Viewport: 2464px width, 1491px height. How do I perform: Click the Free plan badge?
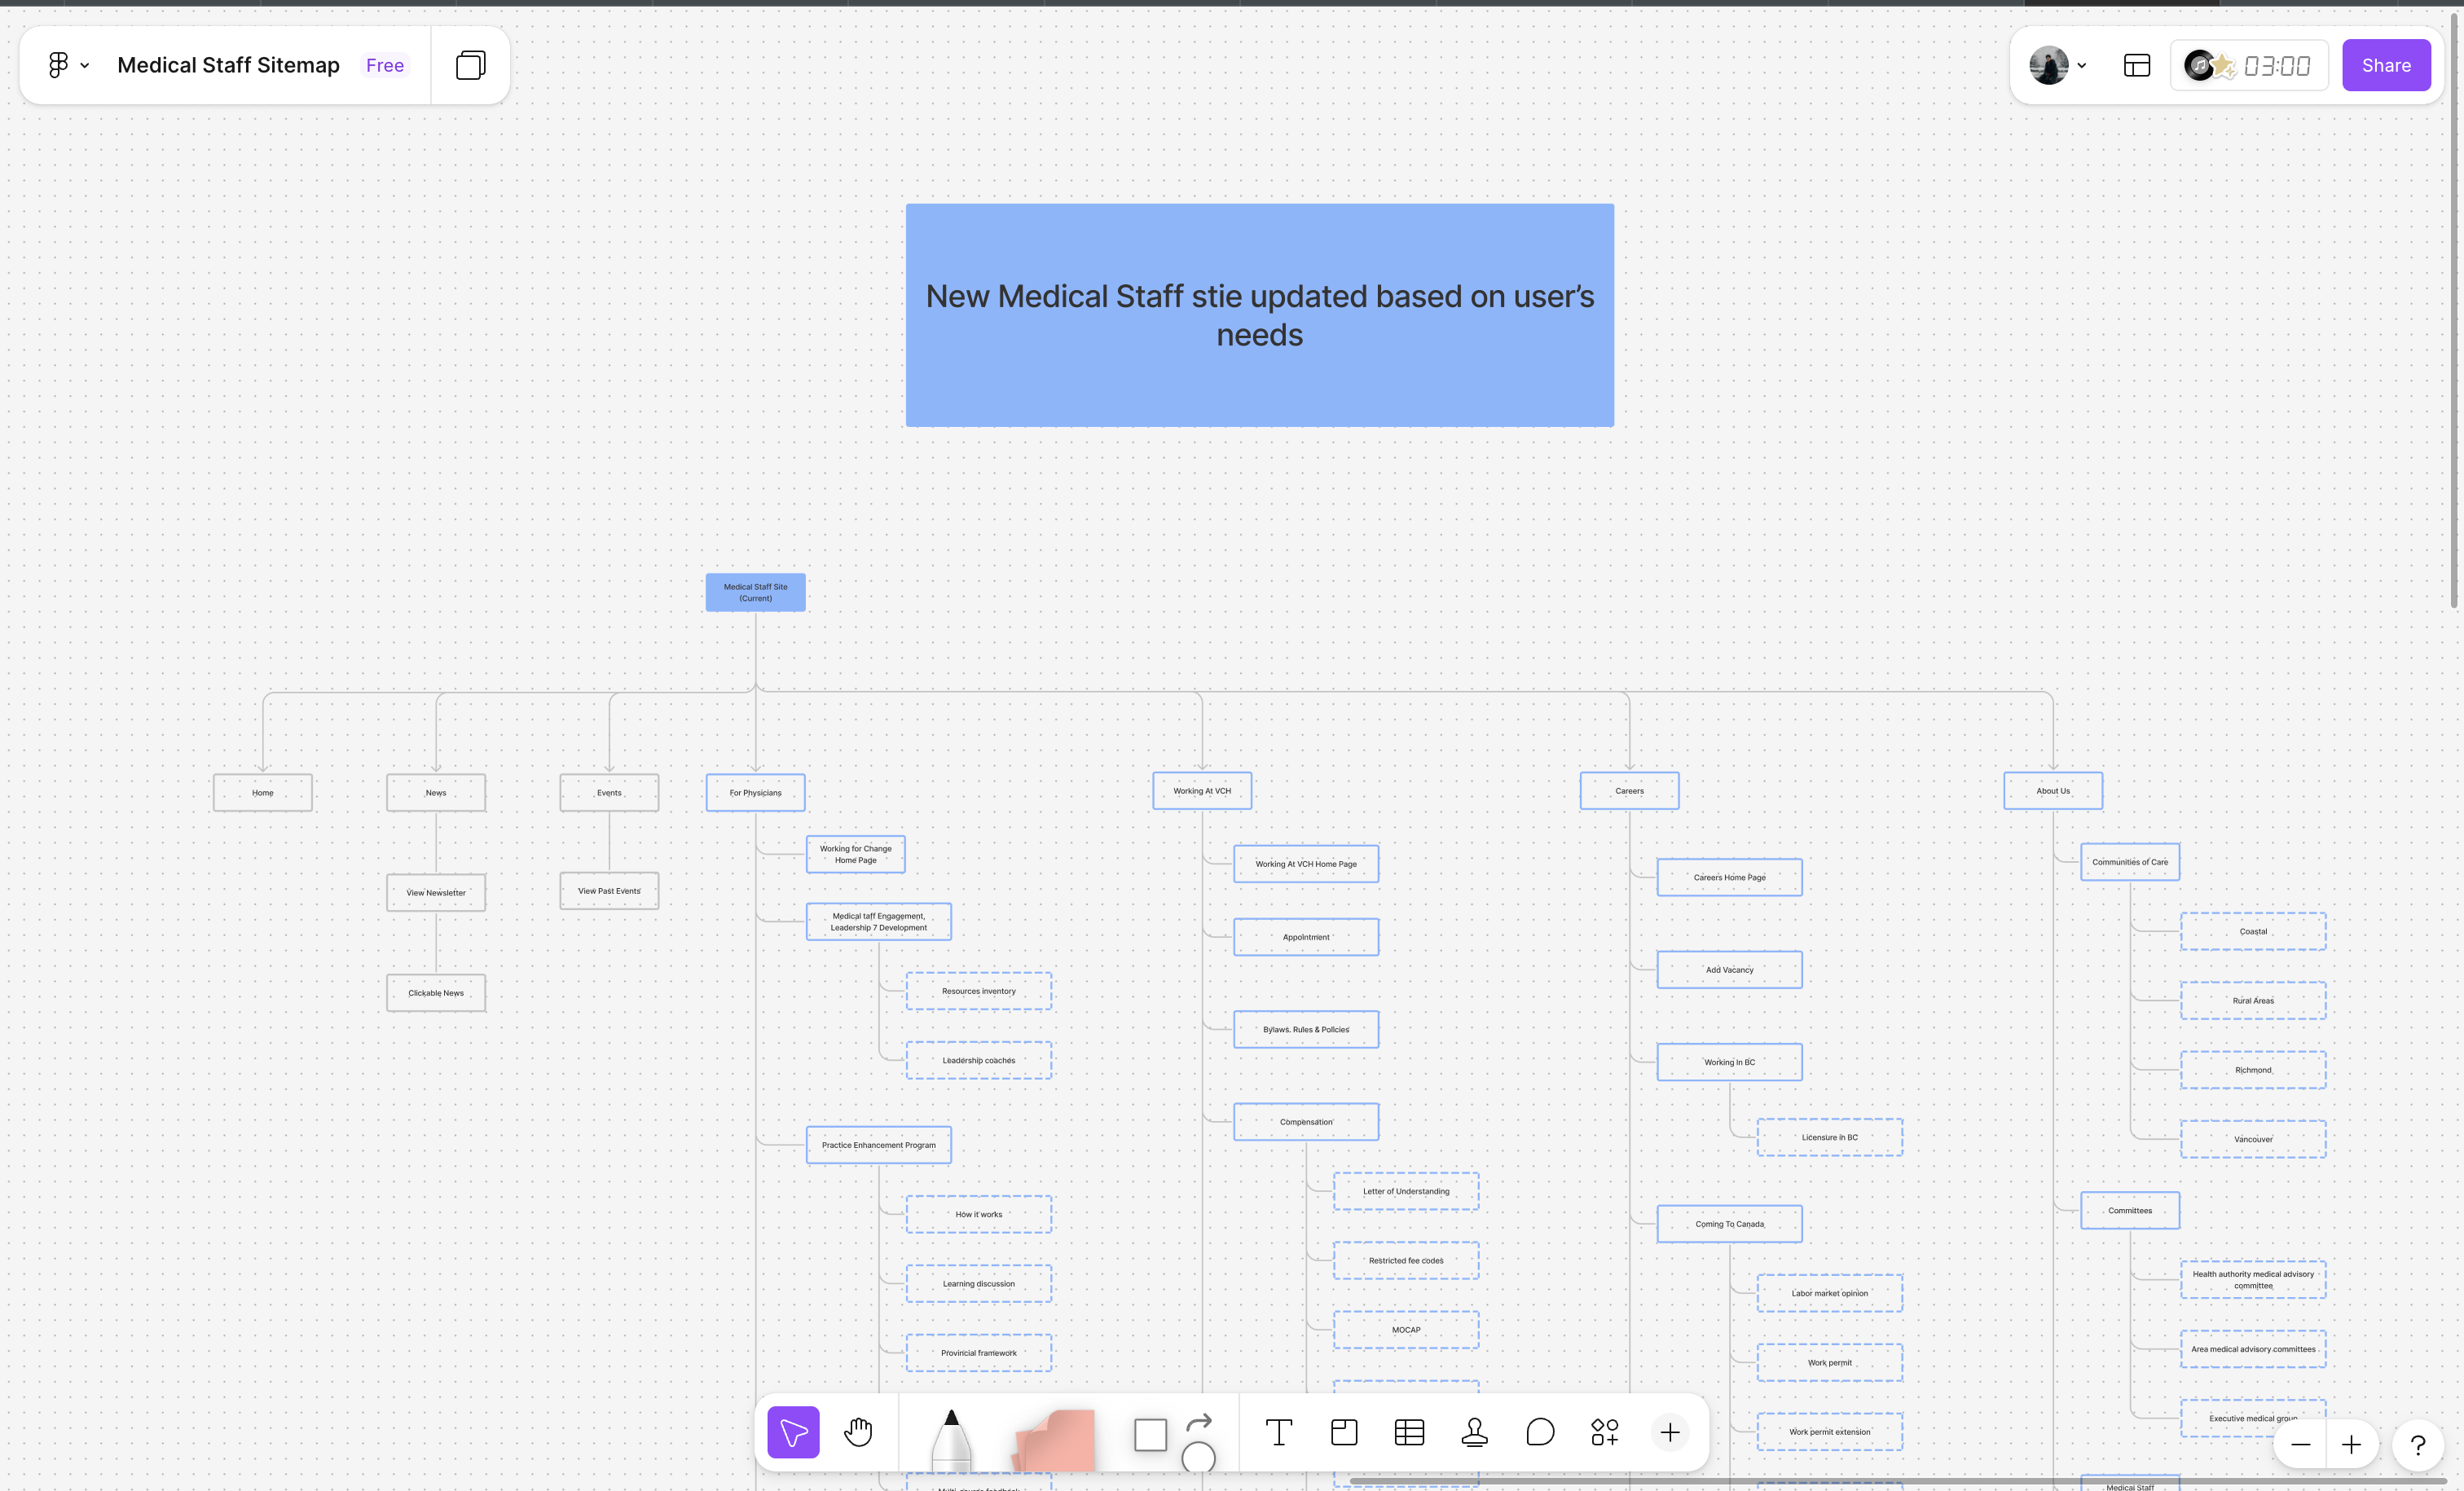(385, 65)
